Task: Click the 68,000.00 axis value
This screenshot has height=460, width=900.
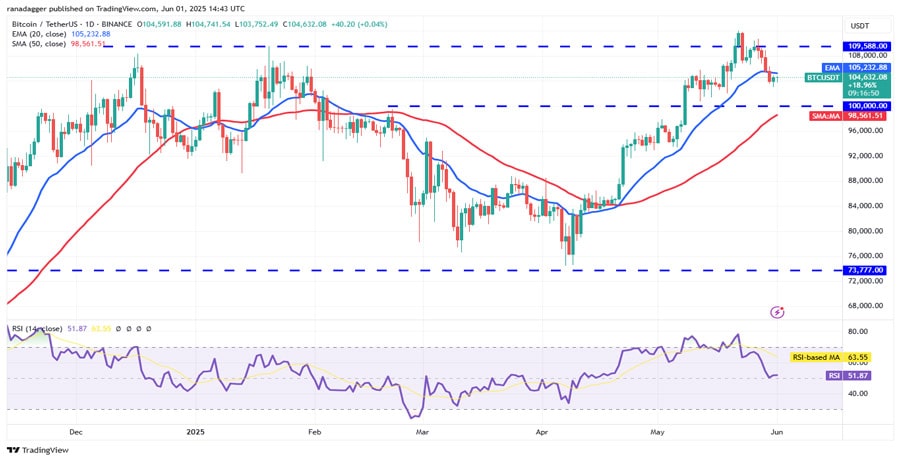Action: tap(866, 306)
